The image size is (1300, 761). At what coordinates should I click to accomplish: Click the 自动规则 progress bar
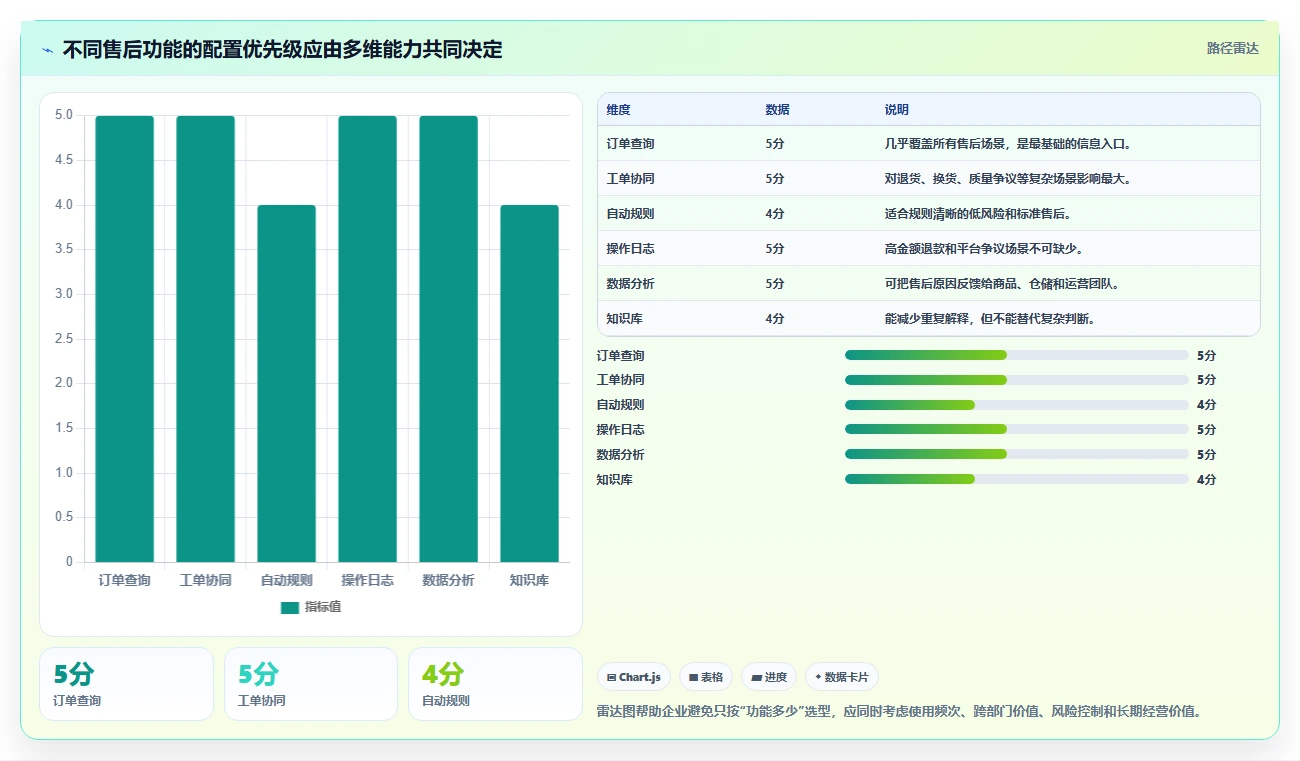click(1017, 405)
